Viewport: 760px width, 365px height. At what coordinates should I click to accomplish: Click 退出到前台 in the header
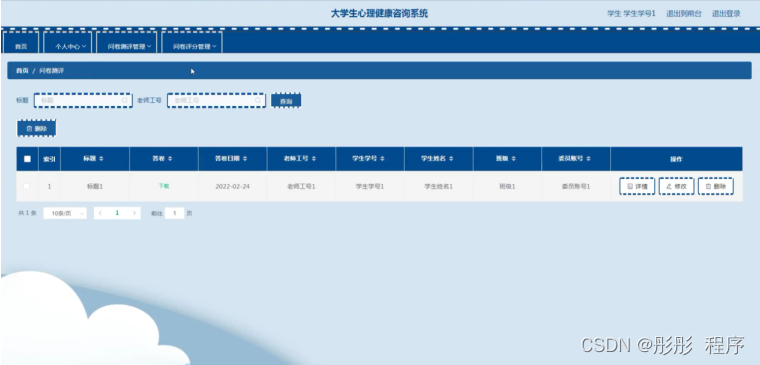pos(683,14)
